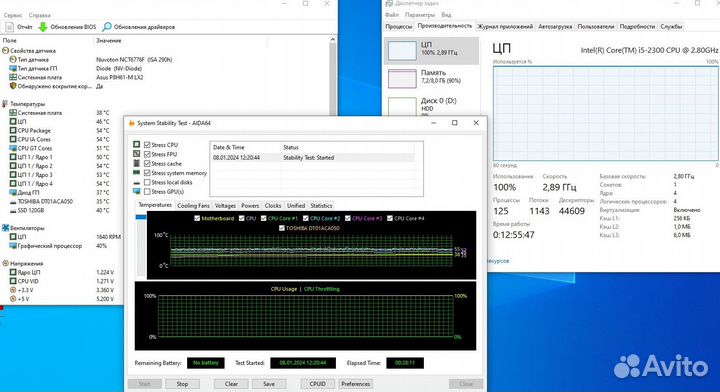The width and height of the screenshot is (720, 392).
Task: Click the resource monitor link in Task Manager
Action: coord(498,261)
